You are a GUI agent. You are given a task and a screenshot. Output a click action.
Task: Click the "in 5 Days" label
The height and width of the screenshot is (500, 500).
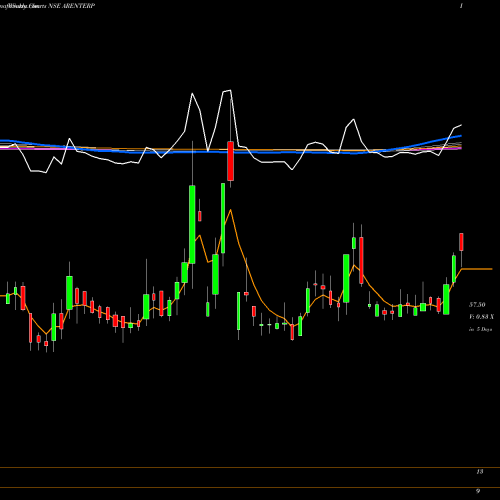(480, 329)
